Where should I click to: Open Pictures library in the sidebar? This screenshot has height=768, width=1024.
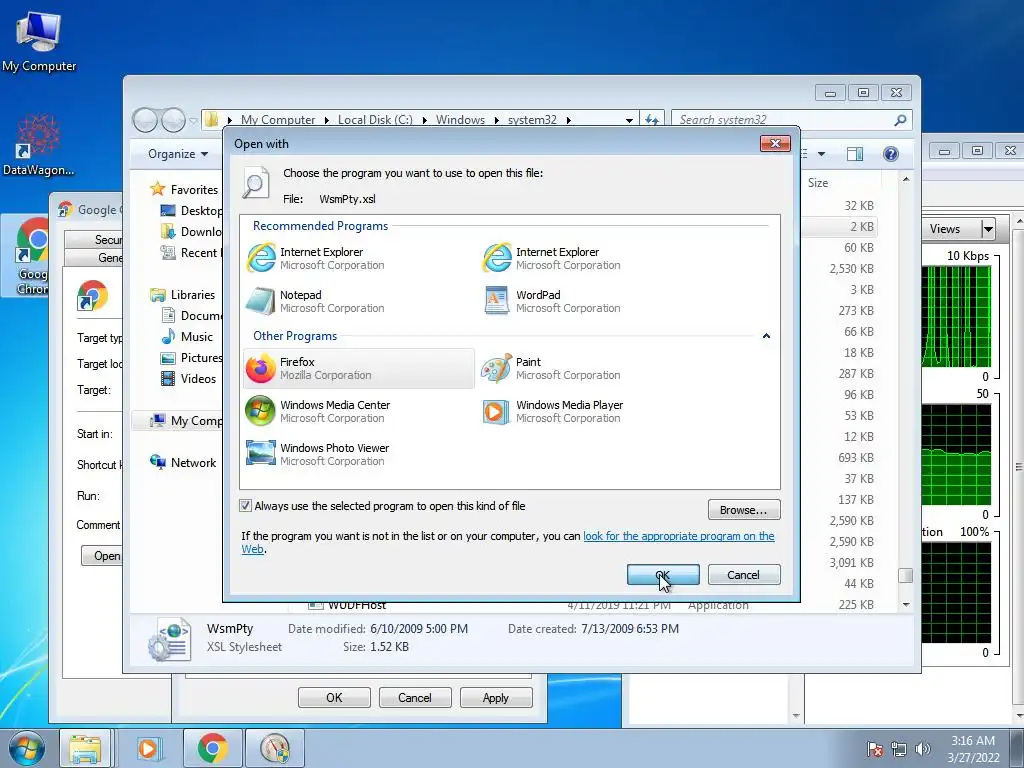pos(201,357)
